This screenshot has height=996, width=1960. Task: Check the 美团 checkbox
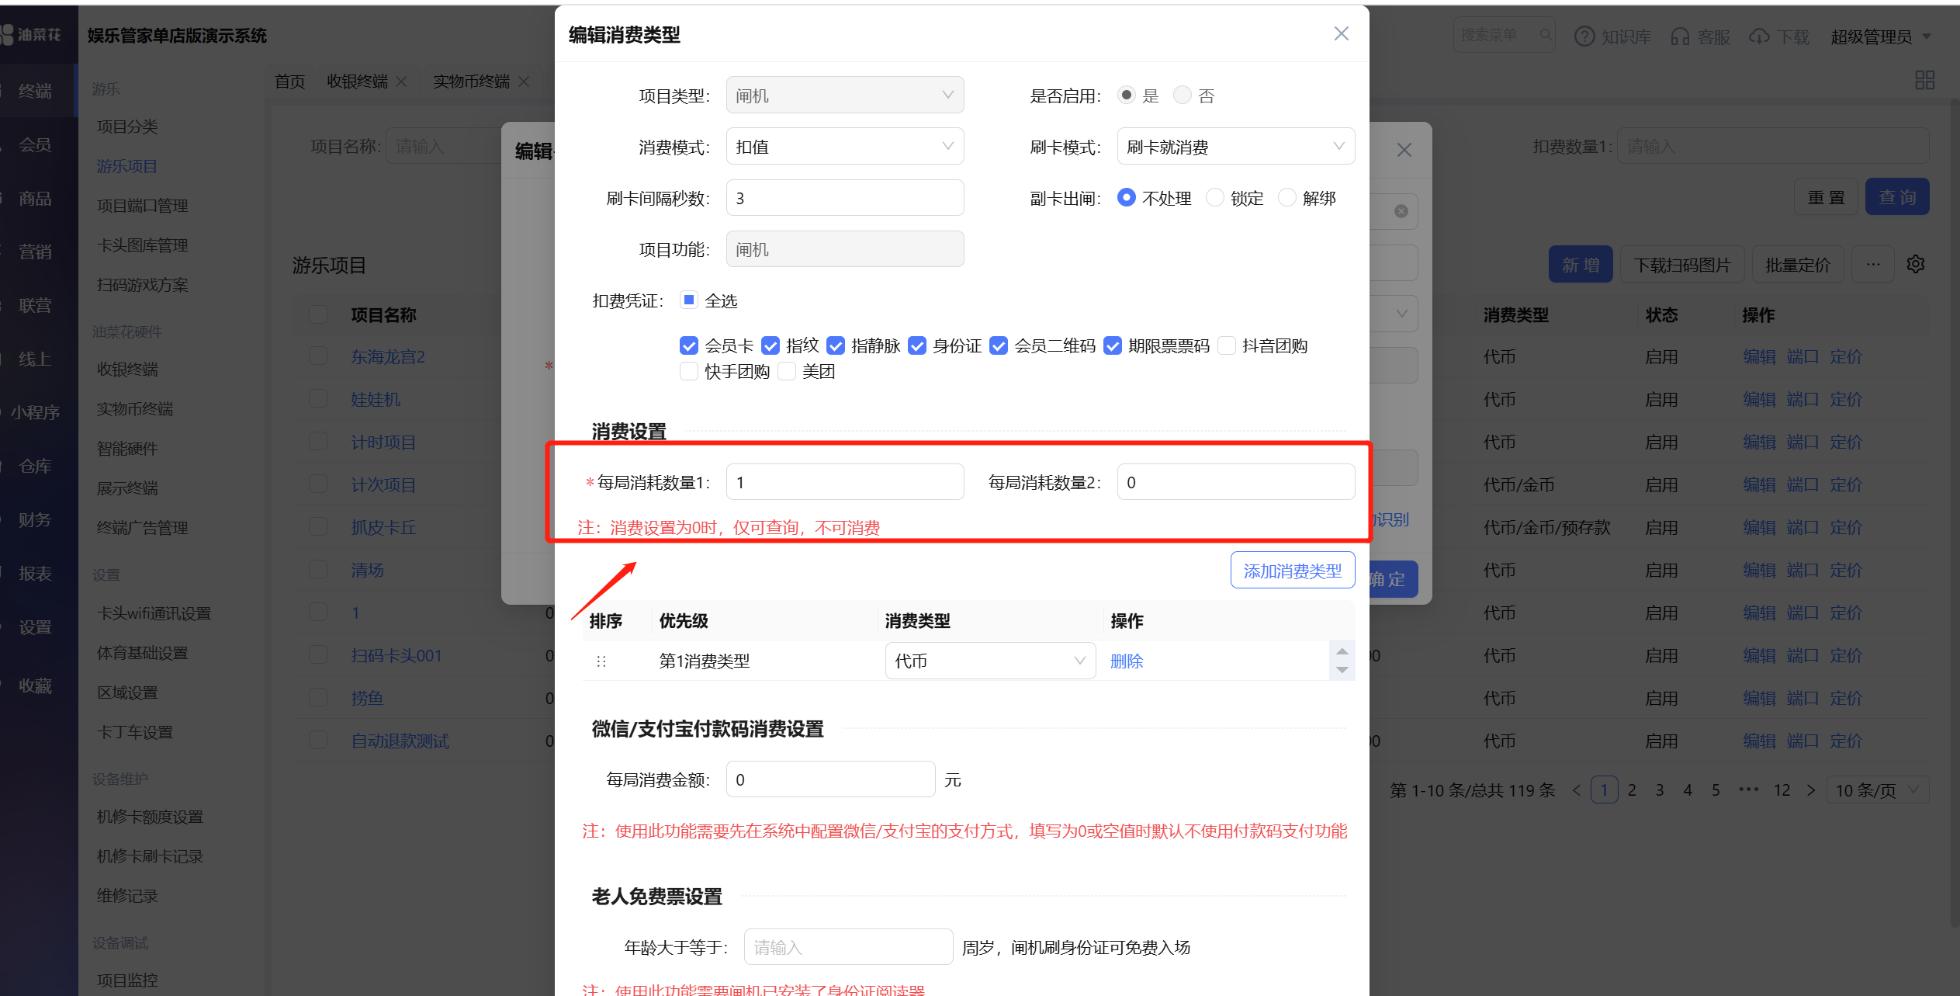787,372
